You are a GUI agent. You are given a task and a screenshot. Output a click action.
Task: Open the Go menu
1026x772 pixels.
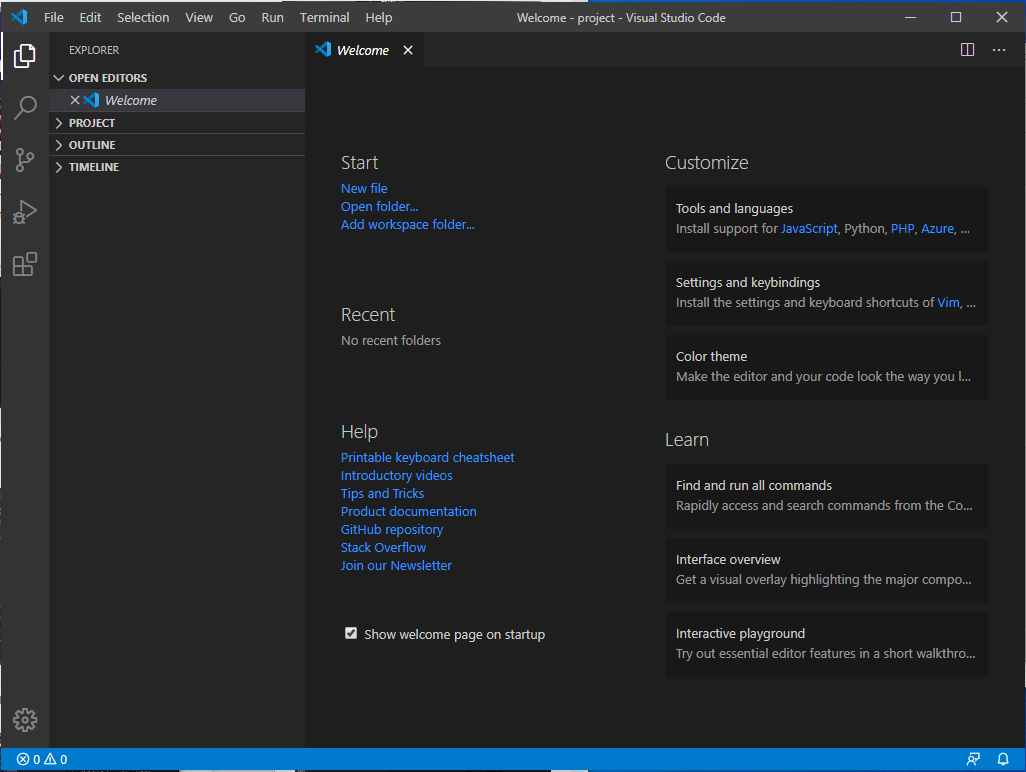[x=237, y=18]
